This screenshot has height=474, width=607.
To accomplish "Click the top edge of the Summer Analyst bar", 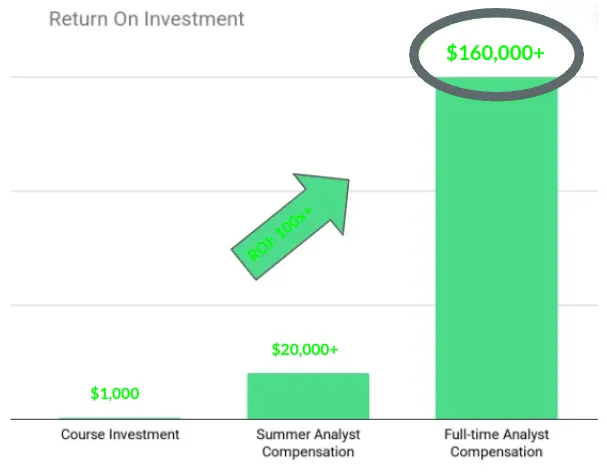I will pos(308,374).
